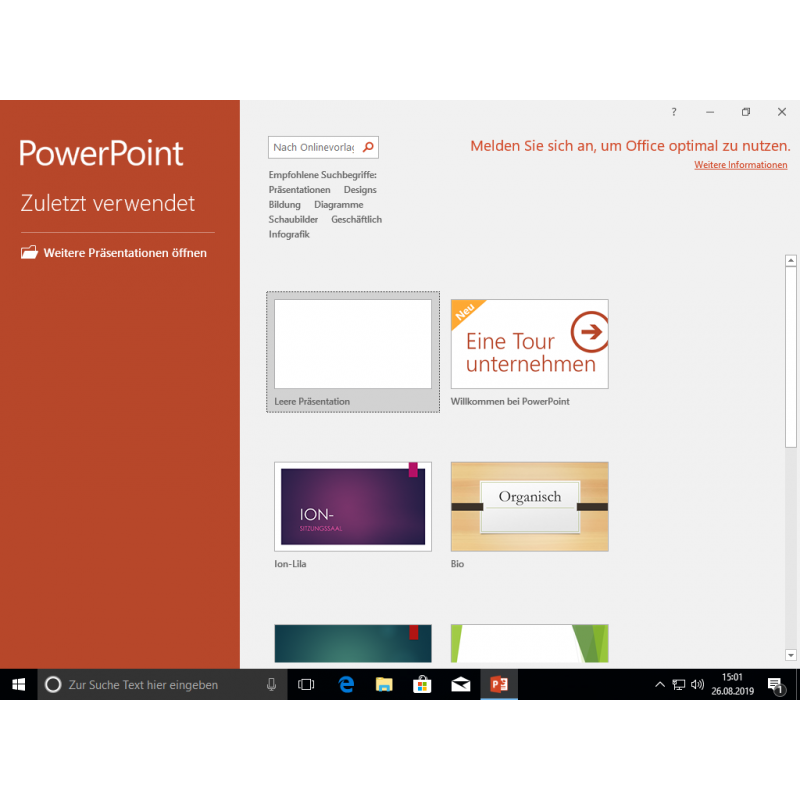Click the online template search field
This screenshot has width=800, height=800.
coord(313,148)
